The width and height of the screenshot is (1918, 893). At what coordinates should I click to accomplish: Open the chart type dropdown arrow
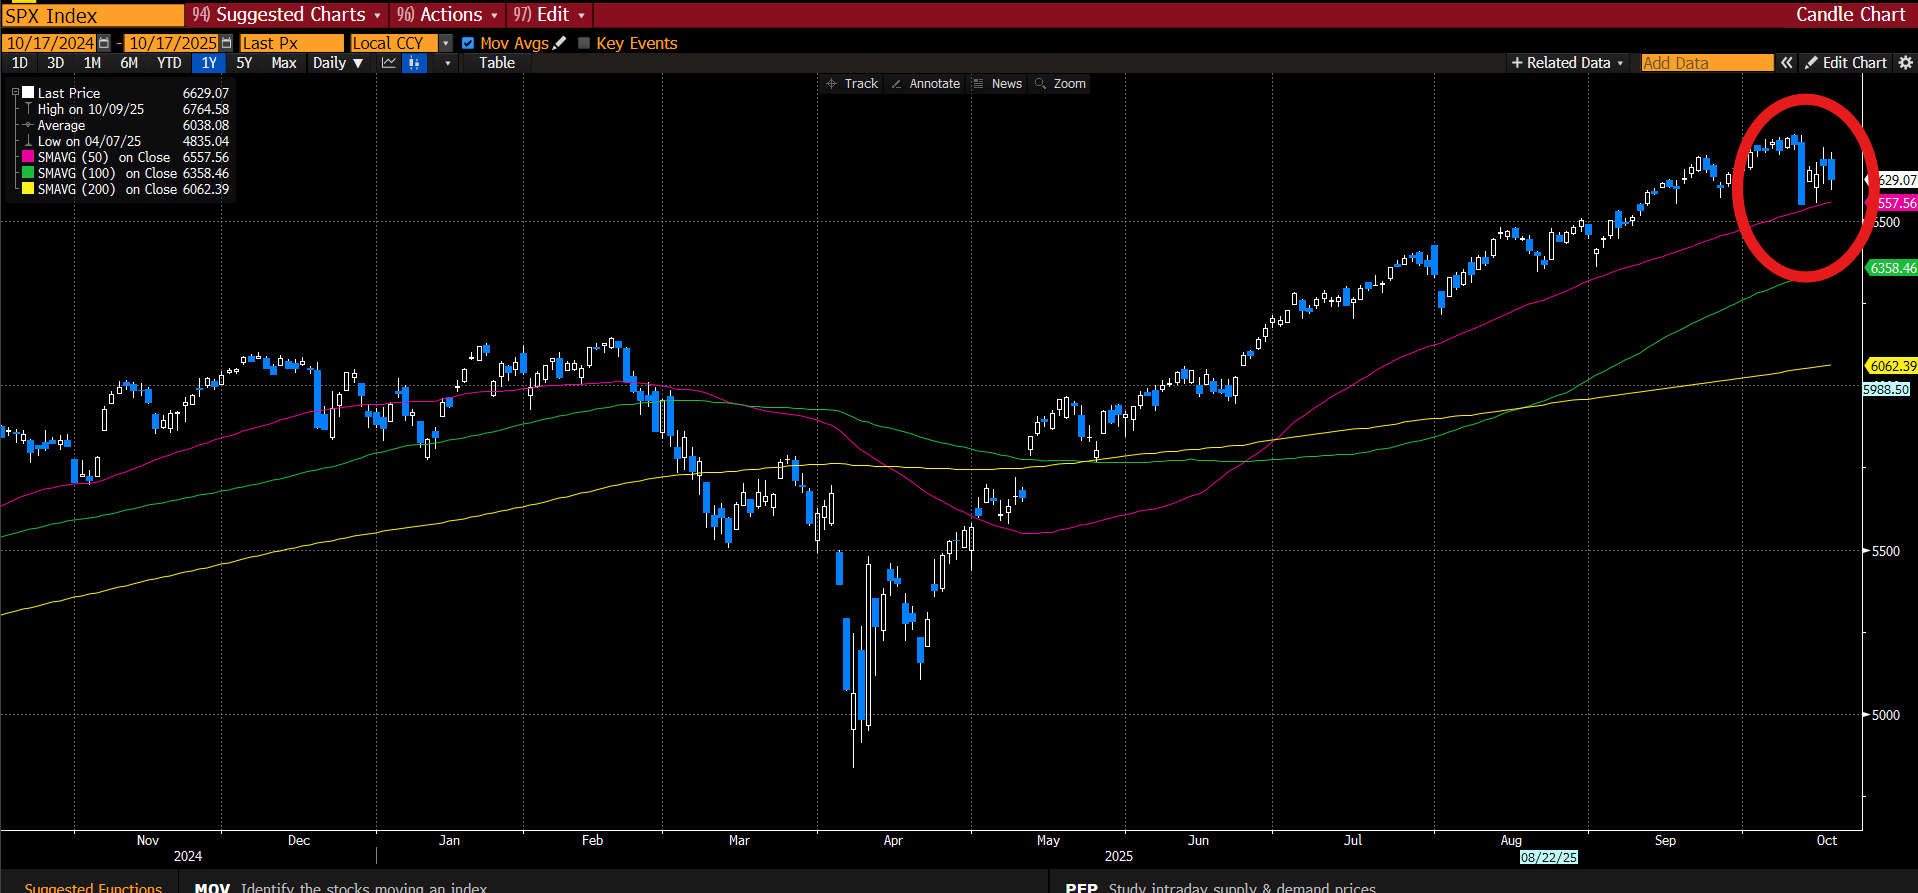tap(447, 63)
